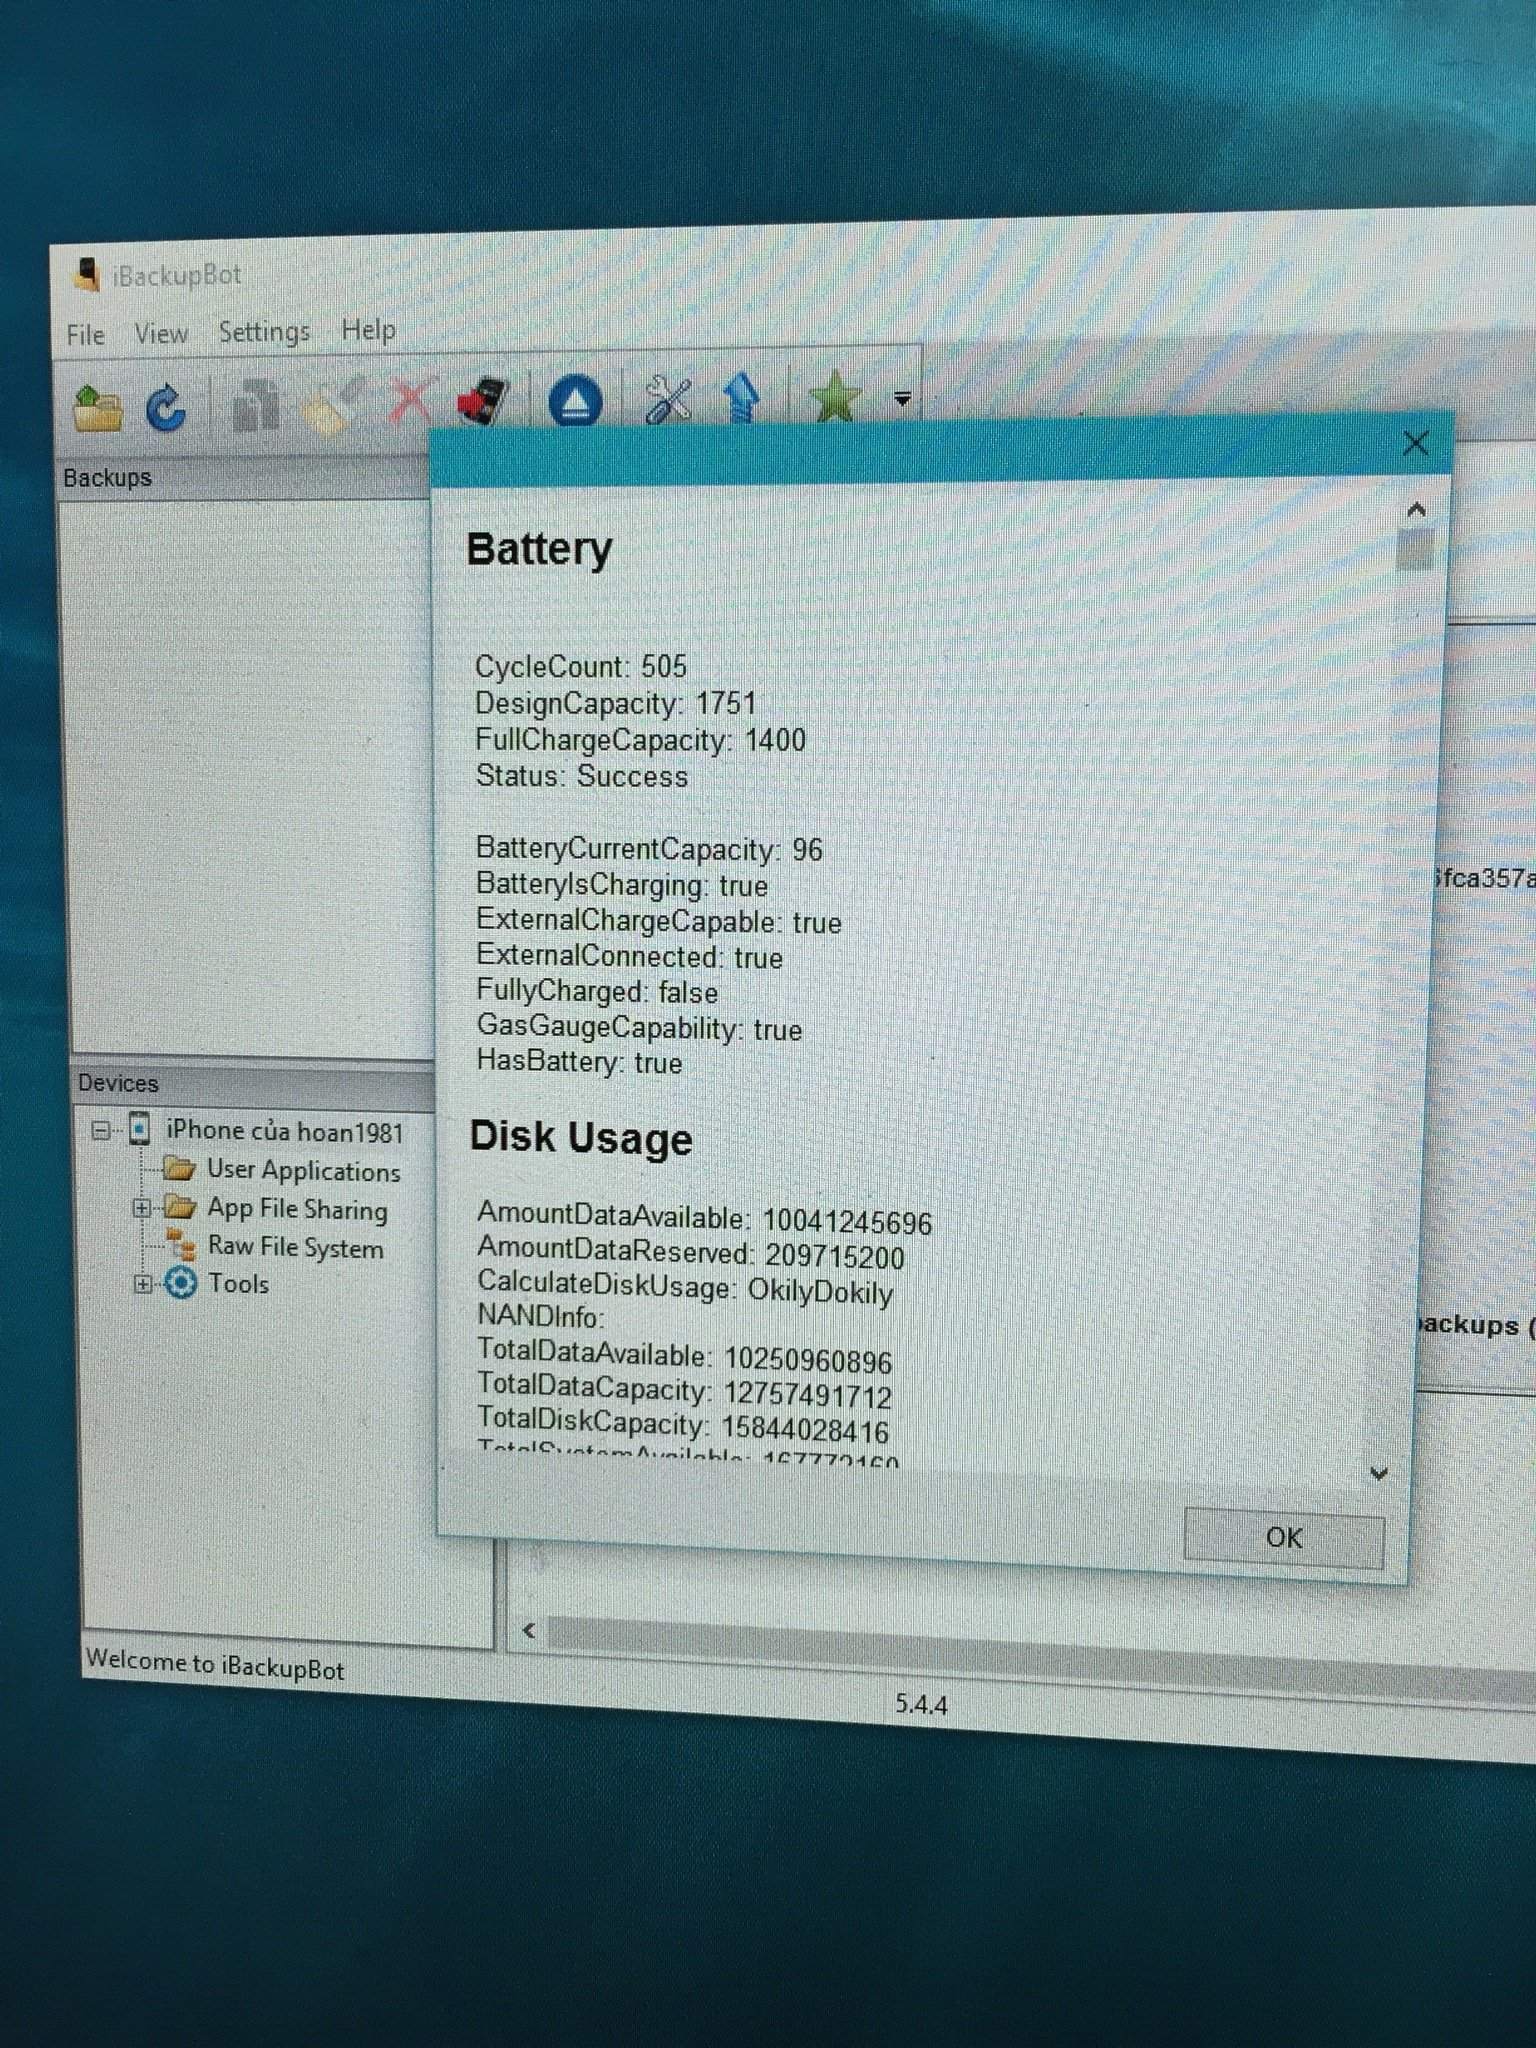Open the File menu
1536x2048 pixels.
click(85, 335)
